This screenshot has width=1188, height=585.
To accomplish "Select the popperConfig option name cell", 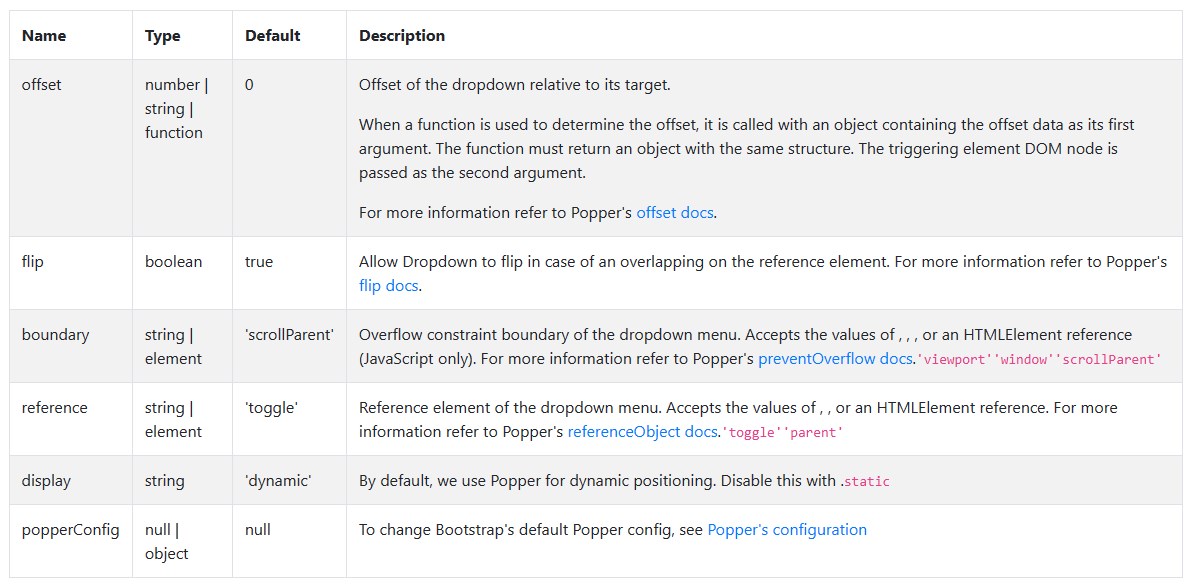I will coord(70,530).
